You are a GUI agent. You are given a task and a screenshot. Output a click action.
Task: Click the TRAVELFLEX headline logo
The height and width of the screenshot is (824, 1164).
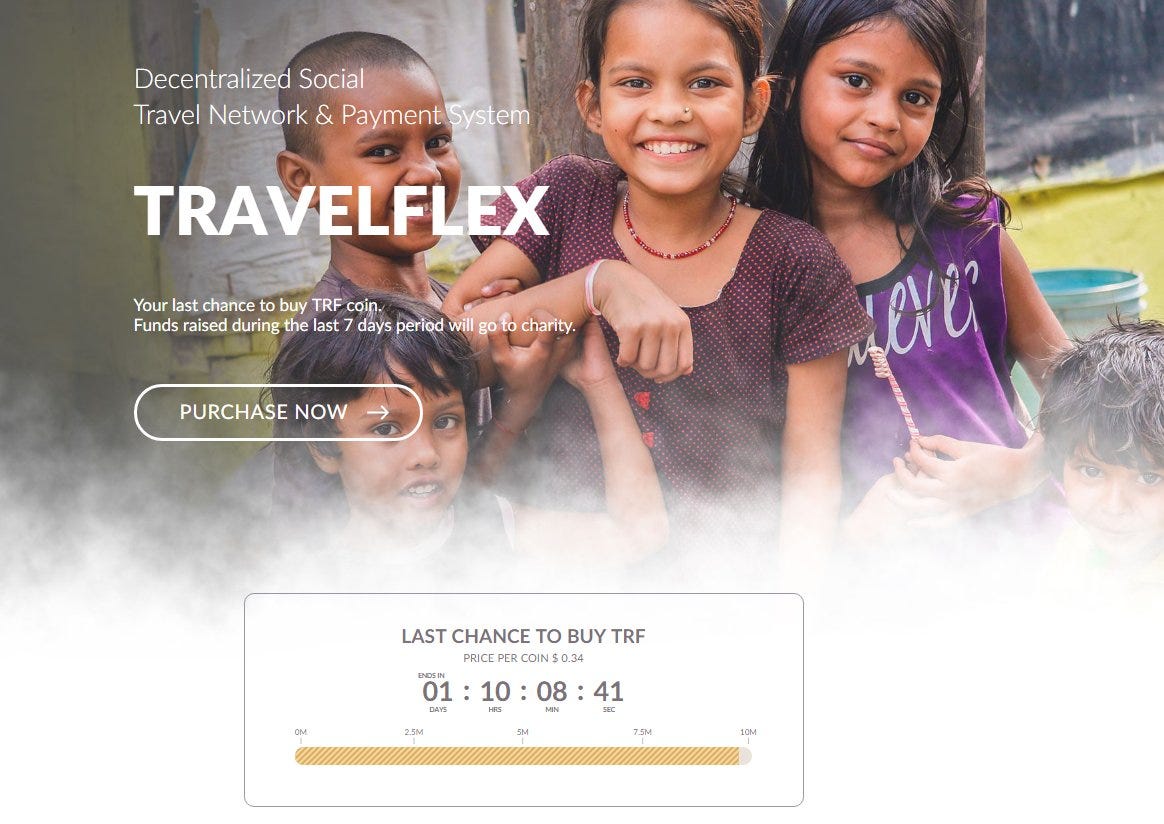point(341,210)
